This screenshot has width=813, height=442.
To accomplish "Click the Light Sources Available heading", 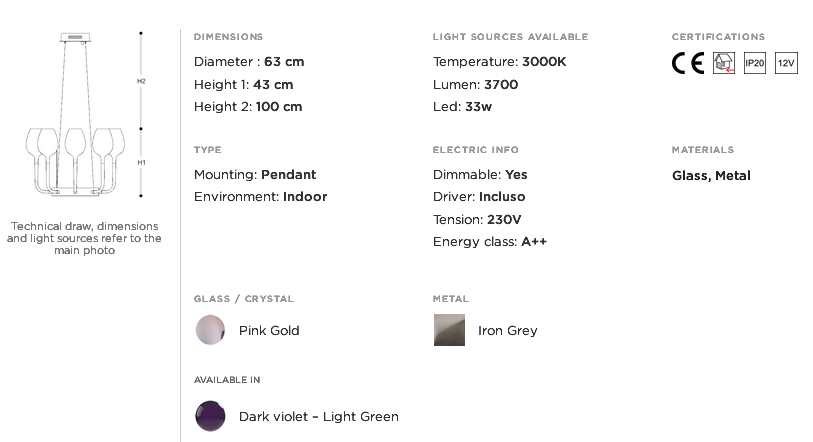I will (511, 37).
